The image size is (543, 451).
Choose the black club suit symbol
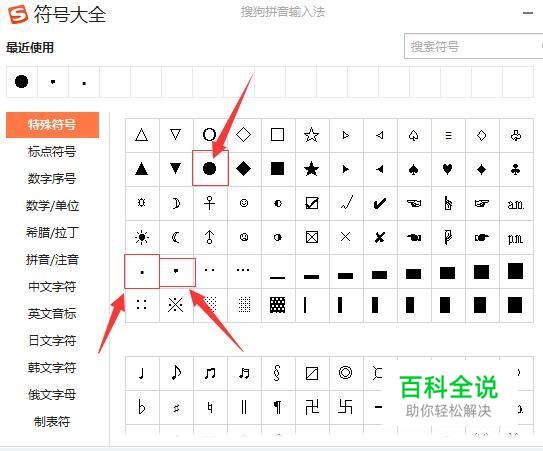(x=516, y=169)
